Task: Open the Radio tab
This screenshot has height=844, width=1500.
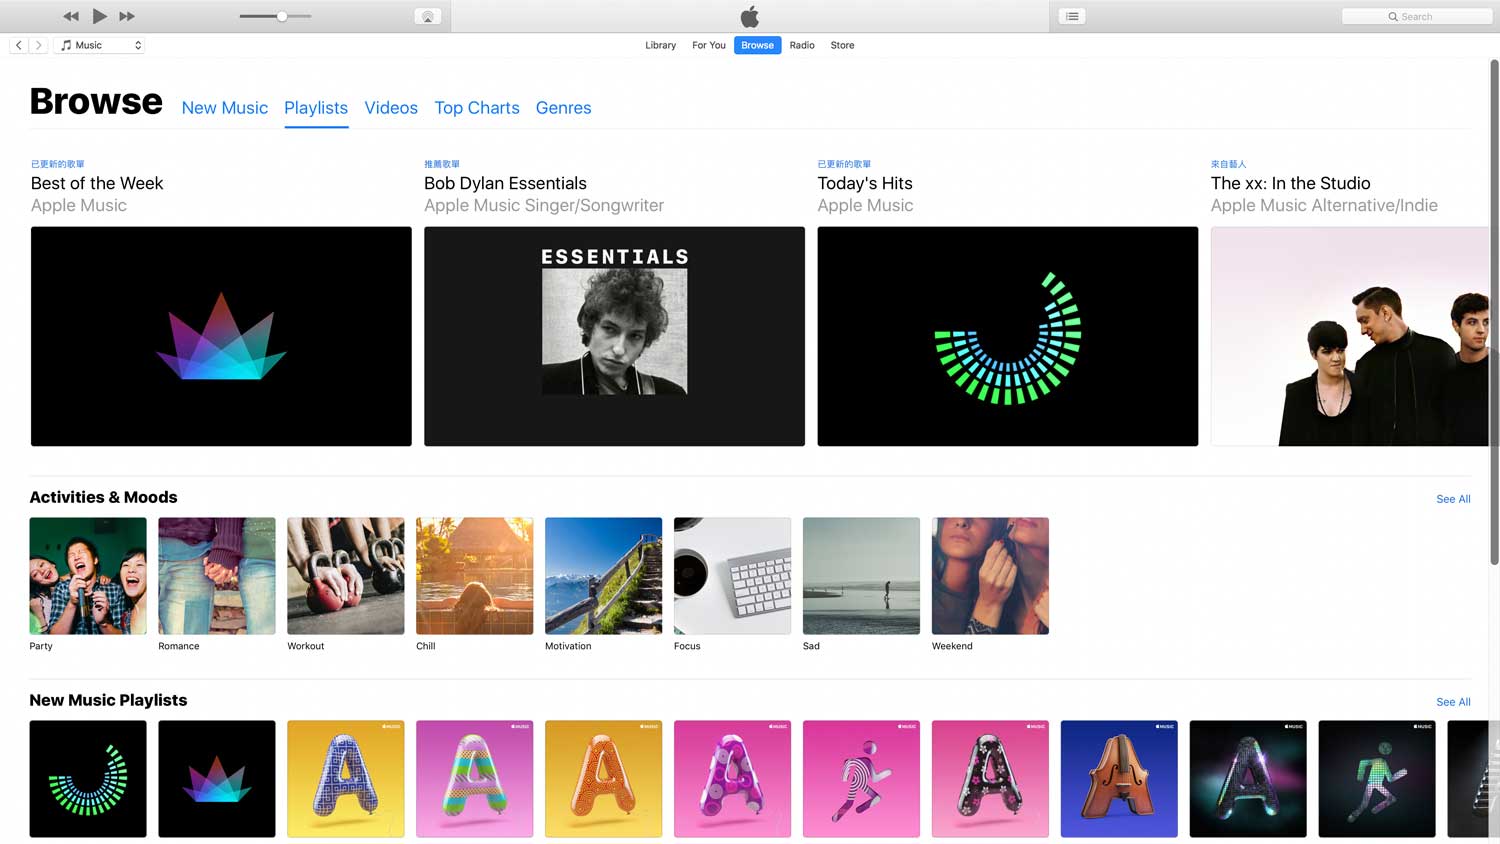Action: tap(802, 45)
